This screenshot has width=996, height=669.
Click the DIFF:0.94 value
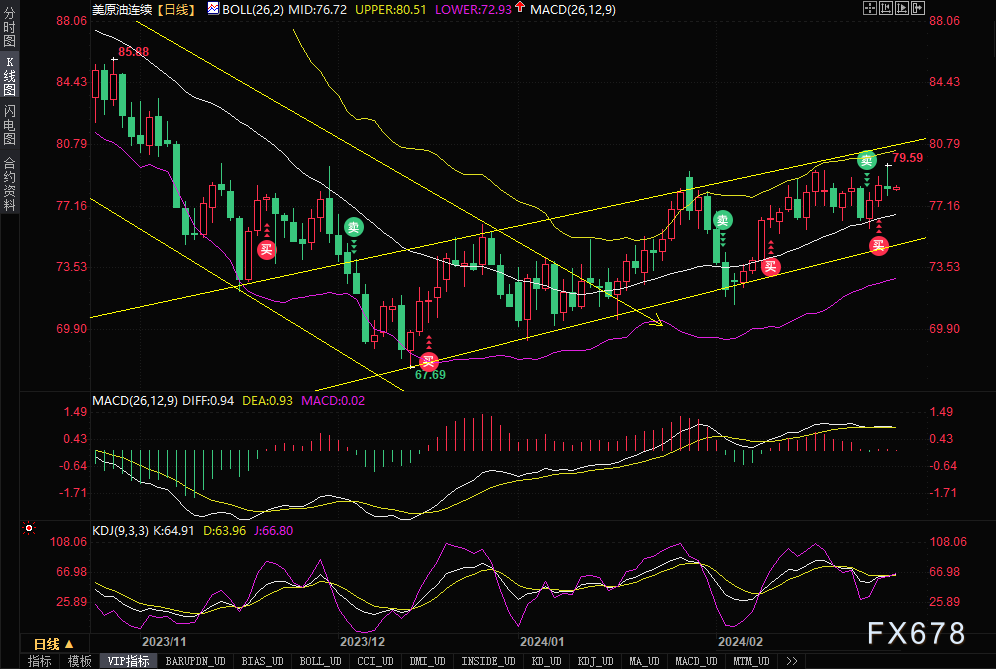[x=208, y=401]
